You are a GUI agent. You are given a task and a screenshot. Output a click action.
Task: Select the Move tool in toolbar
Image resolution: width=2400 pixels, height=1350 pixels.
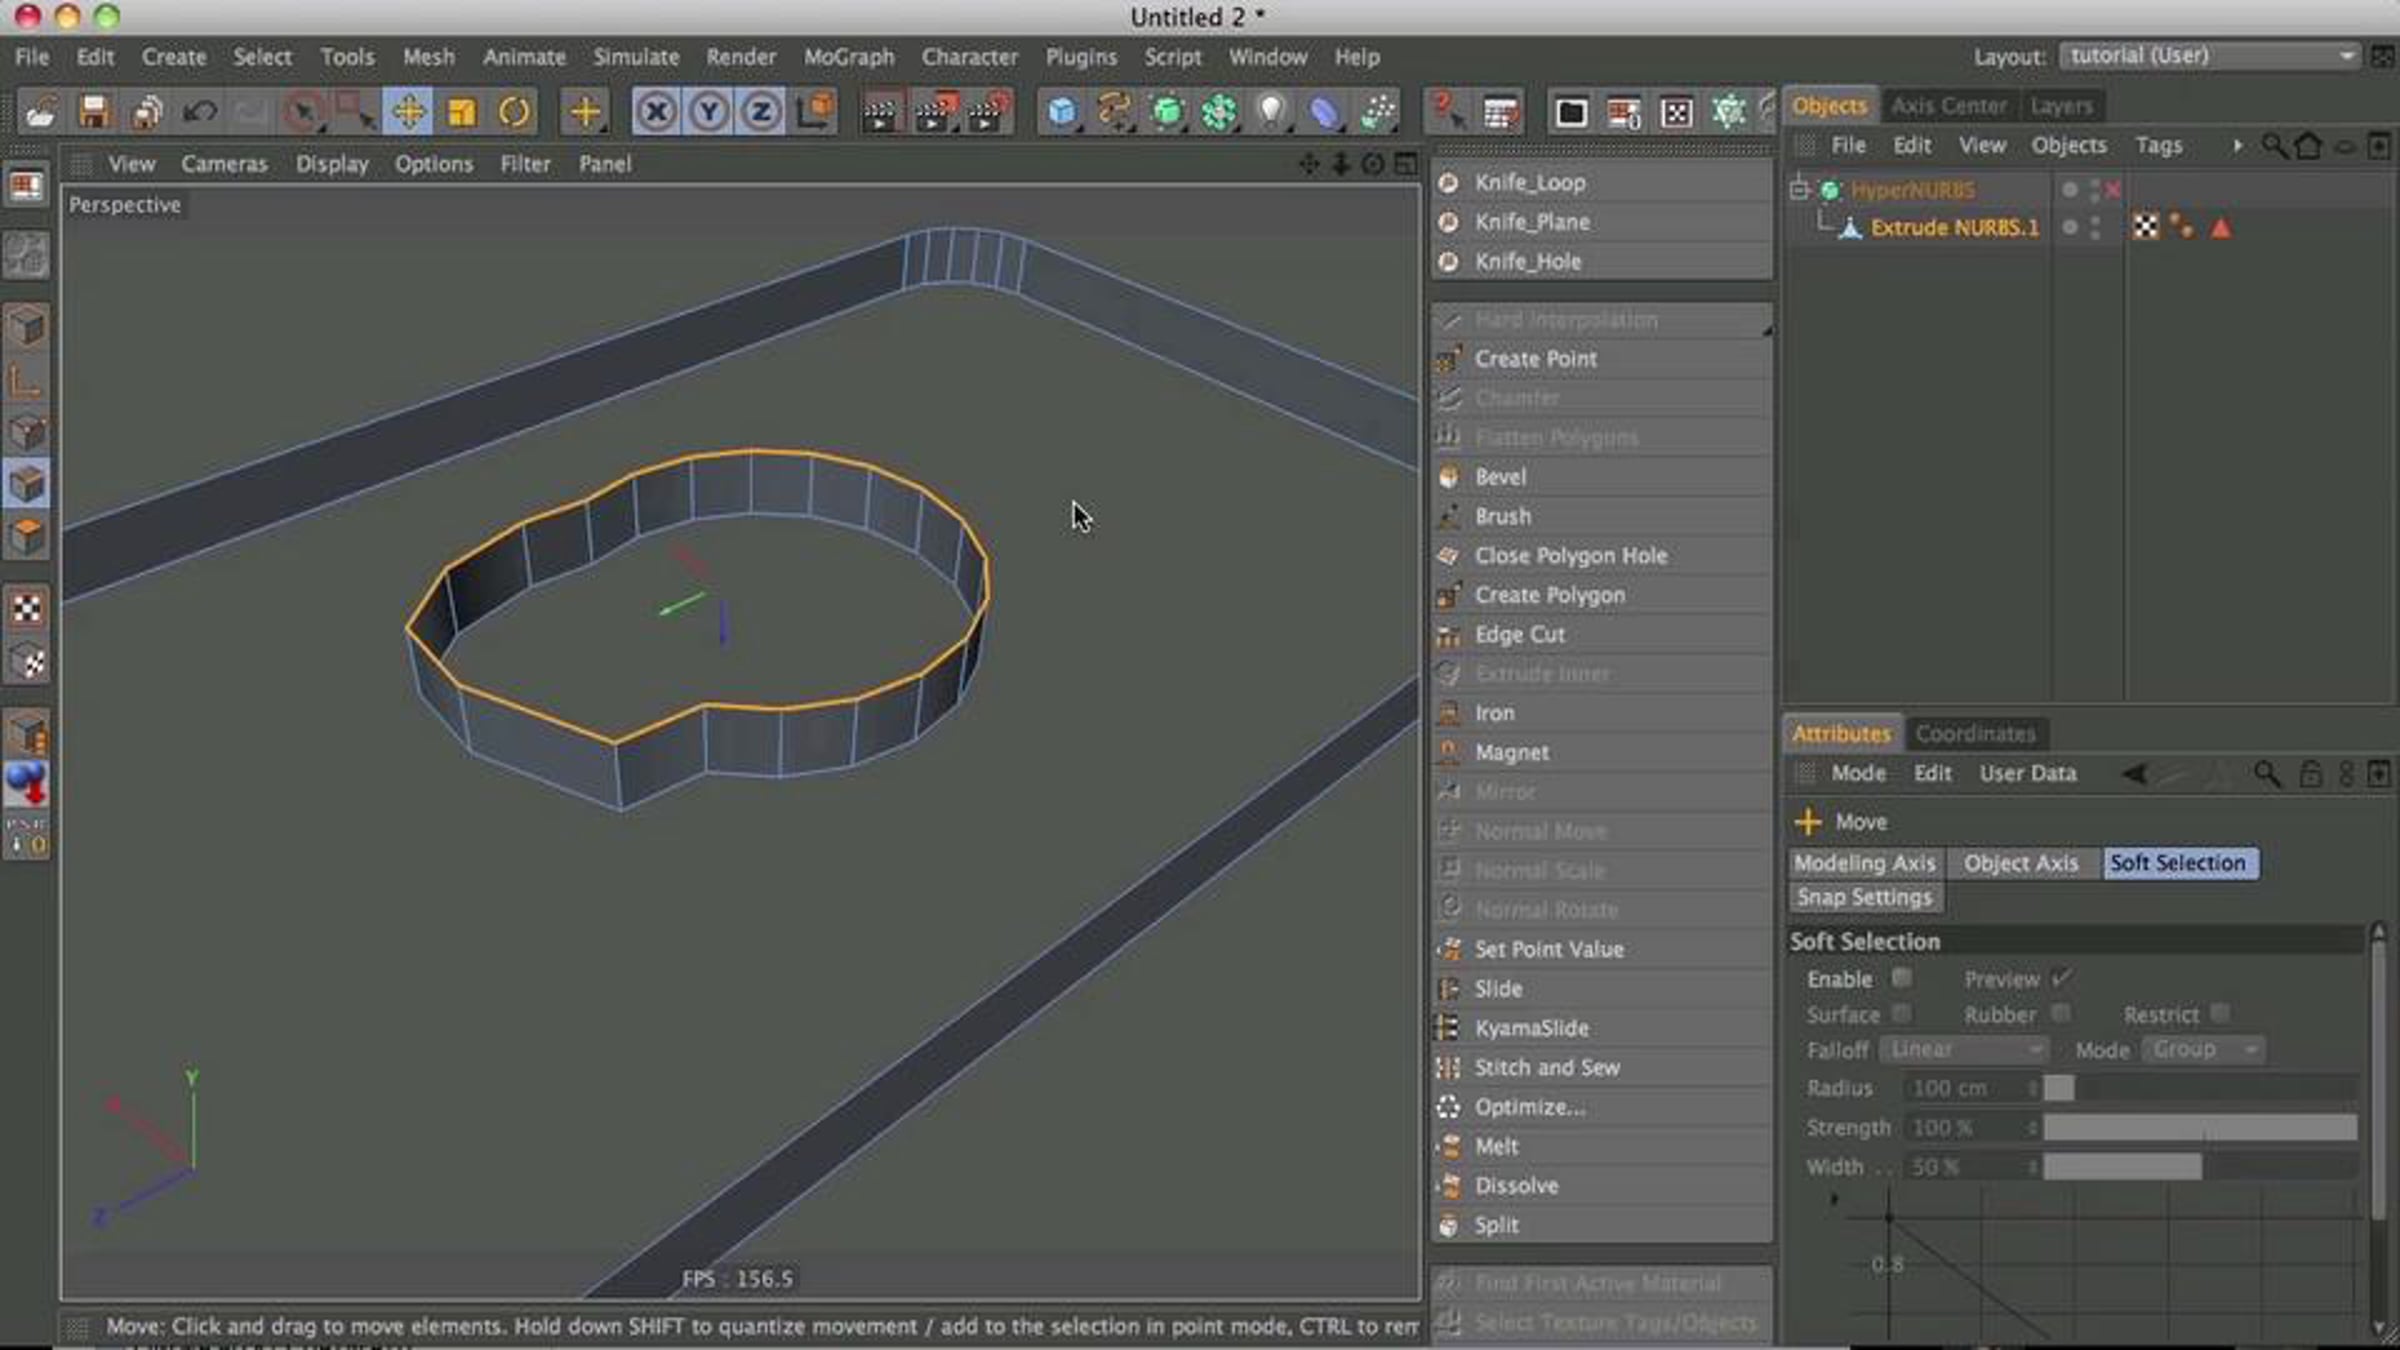[408, 111]
